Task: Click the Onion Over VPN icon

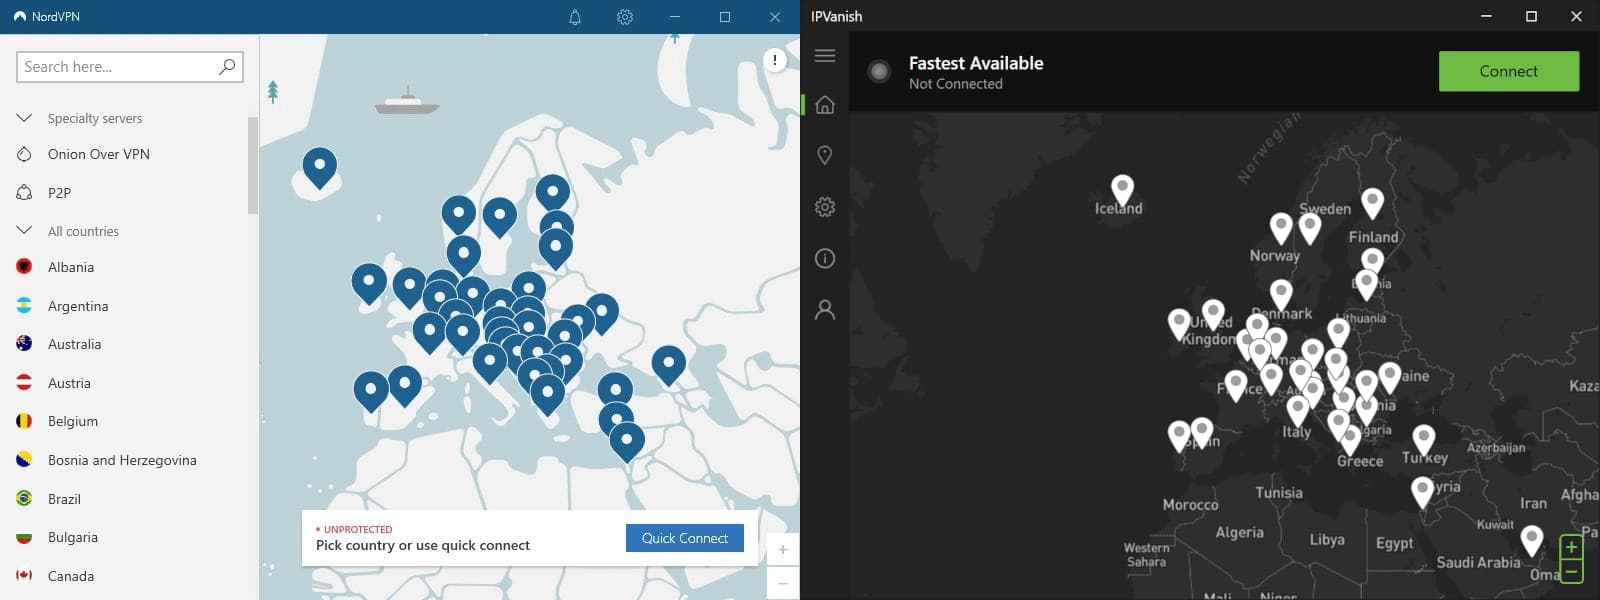Action: point(24,154)
